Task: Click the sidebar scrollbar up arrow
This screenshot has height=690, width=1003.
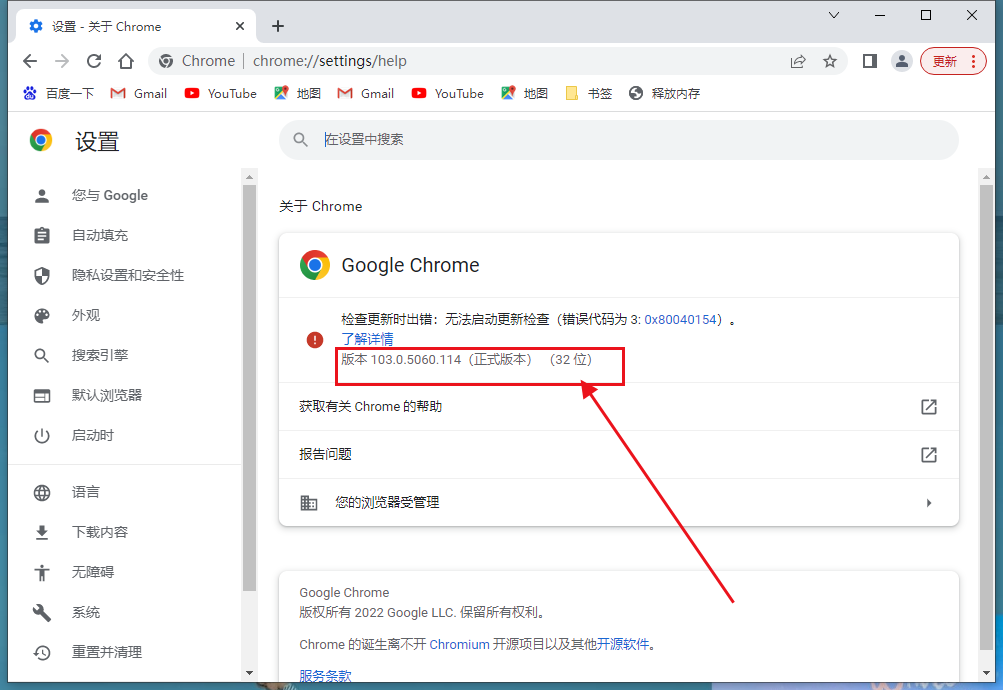Action: coord(249,177)
